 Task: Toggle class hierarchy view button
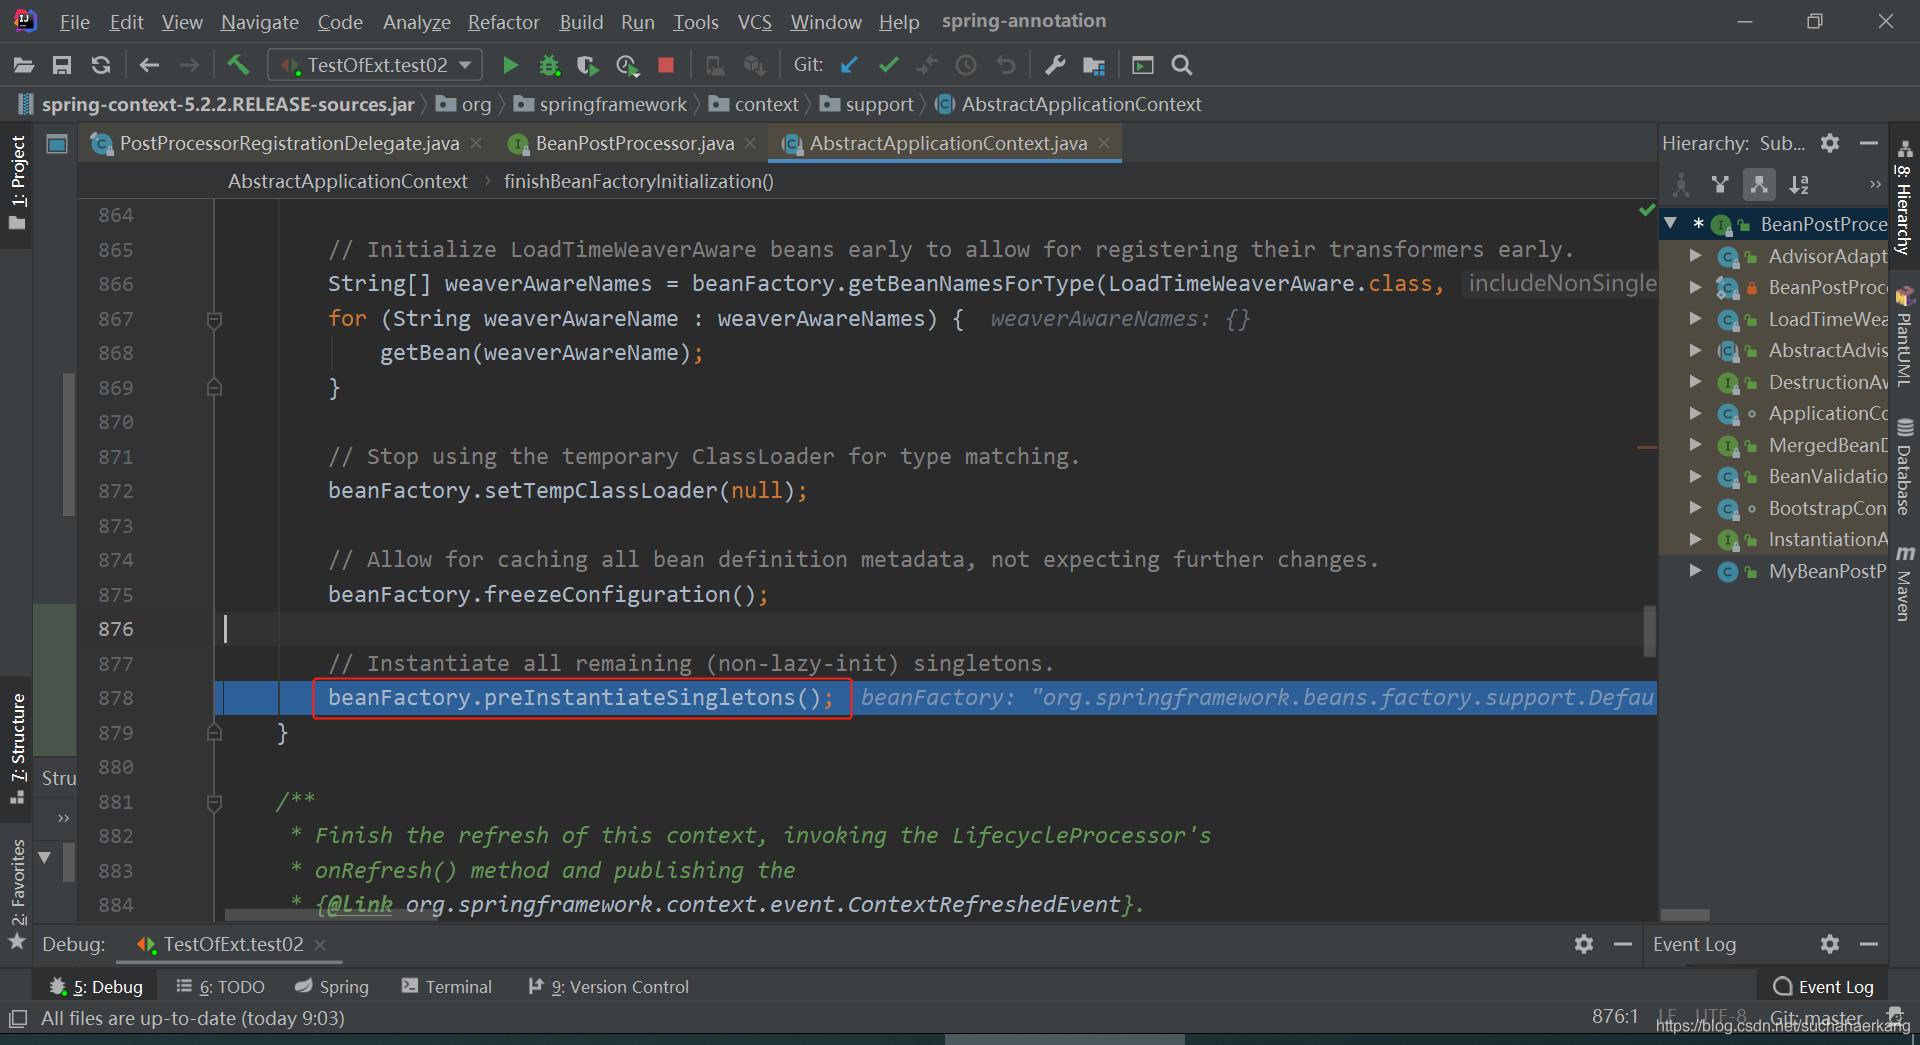[x=1682, y=184]
